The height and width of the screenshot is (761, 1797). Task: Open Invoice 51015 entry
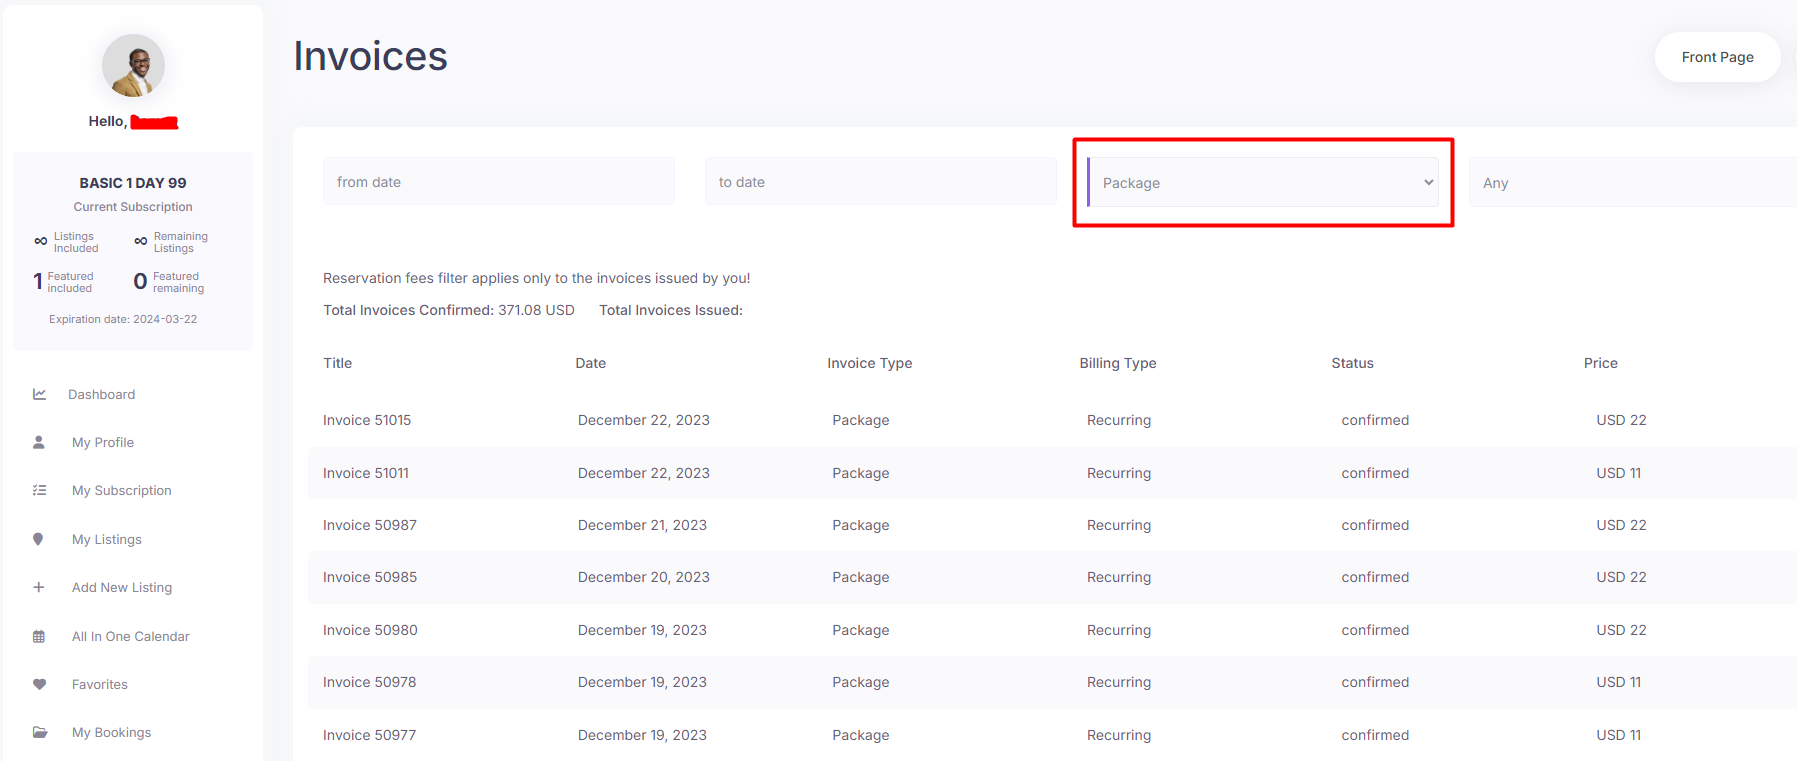(x=367, y=420)
